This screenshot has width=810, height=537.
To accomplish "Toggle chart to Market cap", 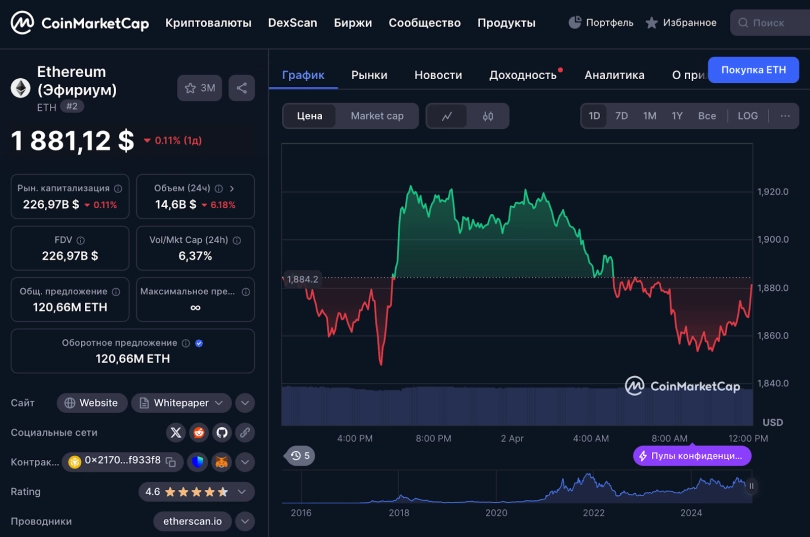I will coord(377,116).
